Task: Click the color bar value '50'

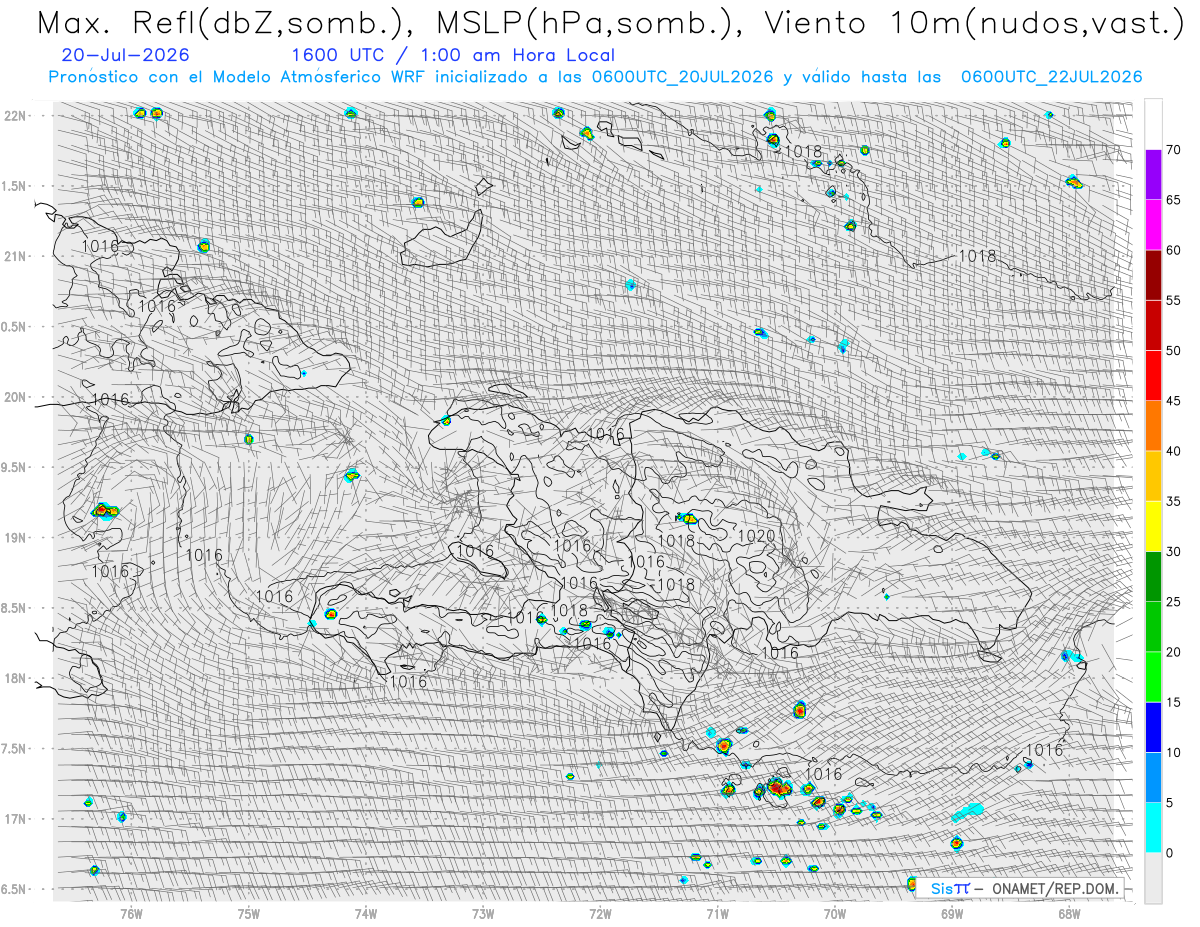Action: pyautogui.click(x=1173, y=351)
